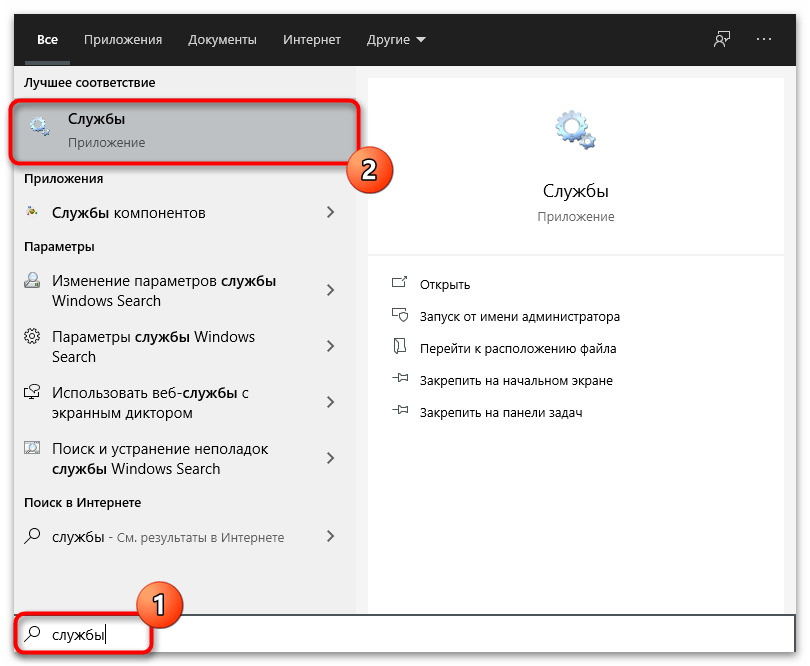Image resolution: width=810 pixels, height=666 pixels.
Task: Switch to the Документы tab
Action: click(222, 40)
